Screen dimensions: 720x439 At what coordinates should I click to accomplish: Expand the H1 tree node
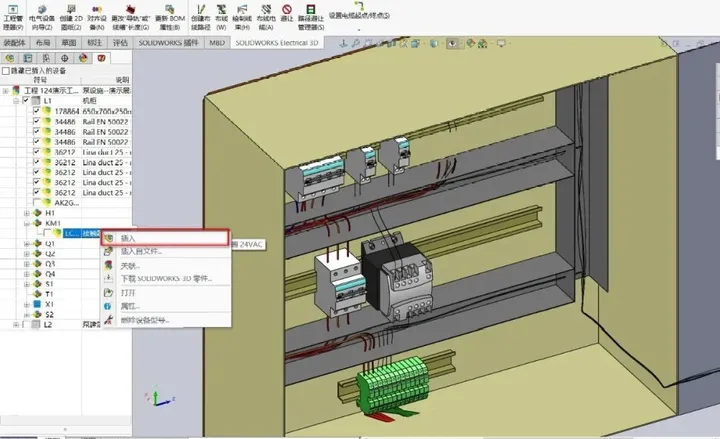[26, 213]
